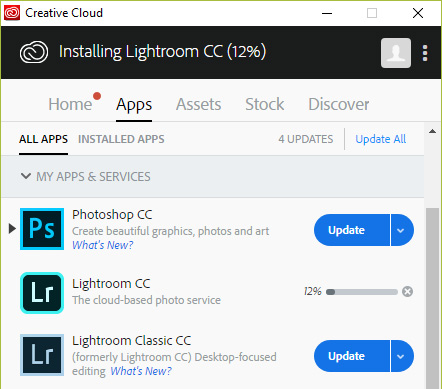This screenshot has width=442, height=389.
Task: Minimize the Creative Cloud window
Action: (327, 13)
